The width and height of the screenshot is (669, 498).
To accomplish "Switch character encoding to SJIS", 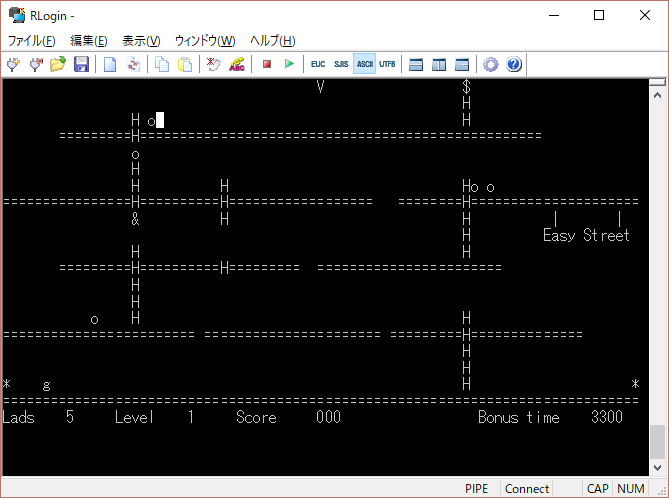I will pos(341,64).
